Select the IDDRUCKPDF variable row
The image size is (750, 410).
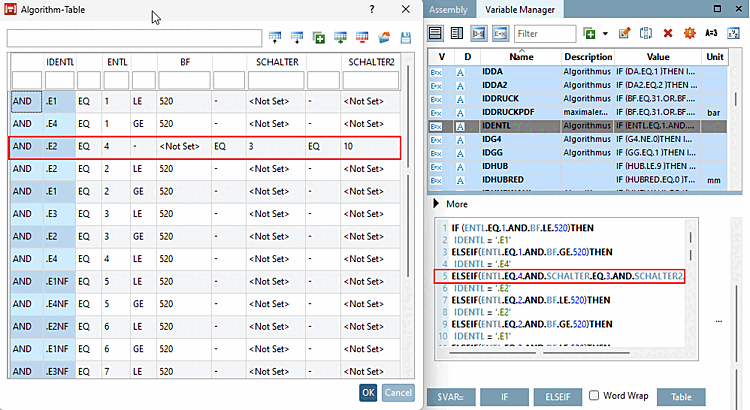[x=577, y=112]
